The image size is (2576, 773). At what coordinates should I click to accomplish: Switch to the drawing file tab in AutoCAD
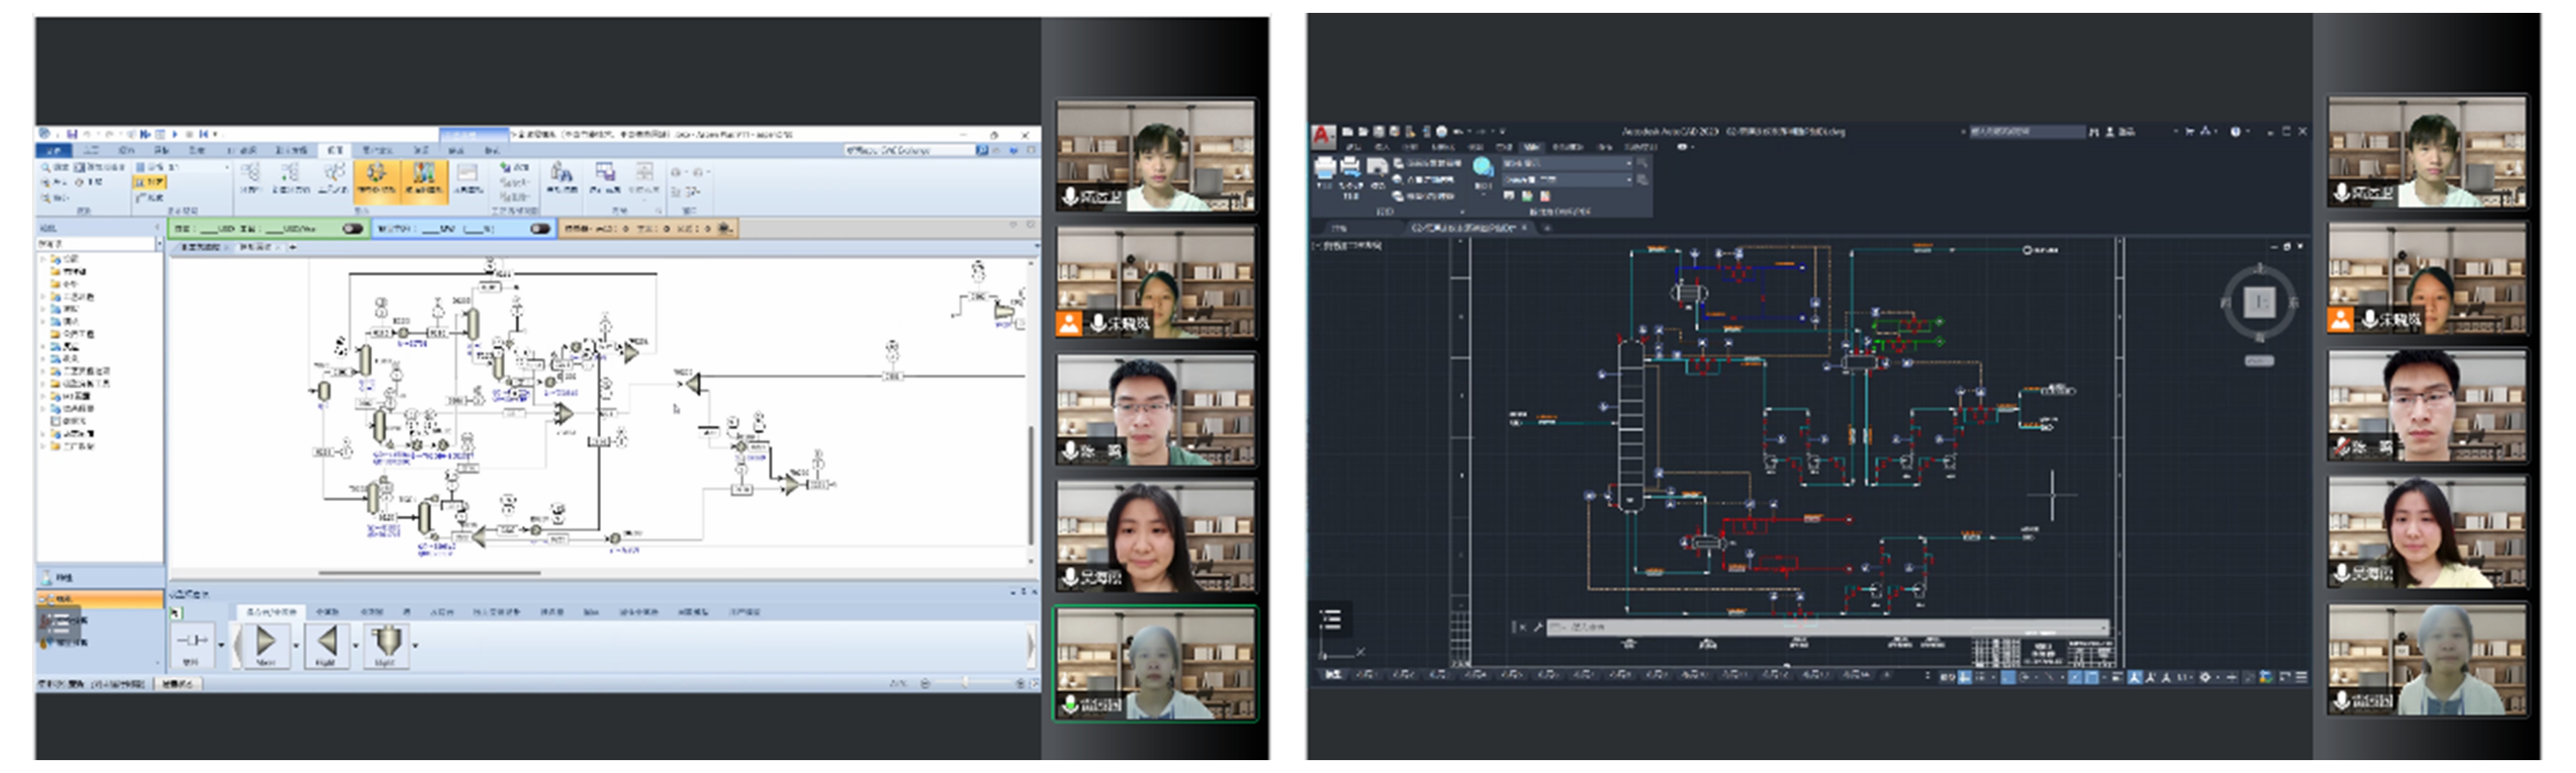[x=1462, y=229]
